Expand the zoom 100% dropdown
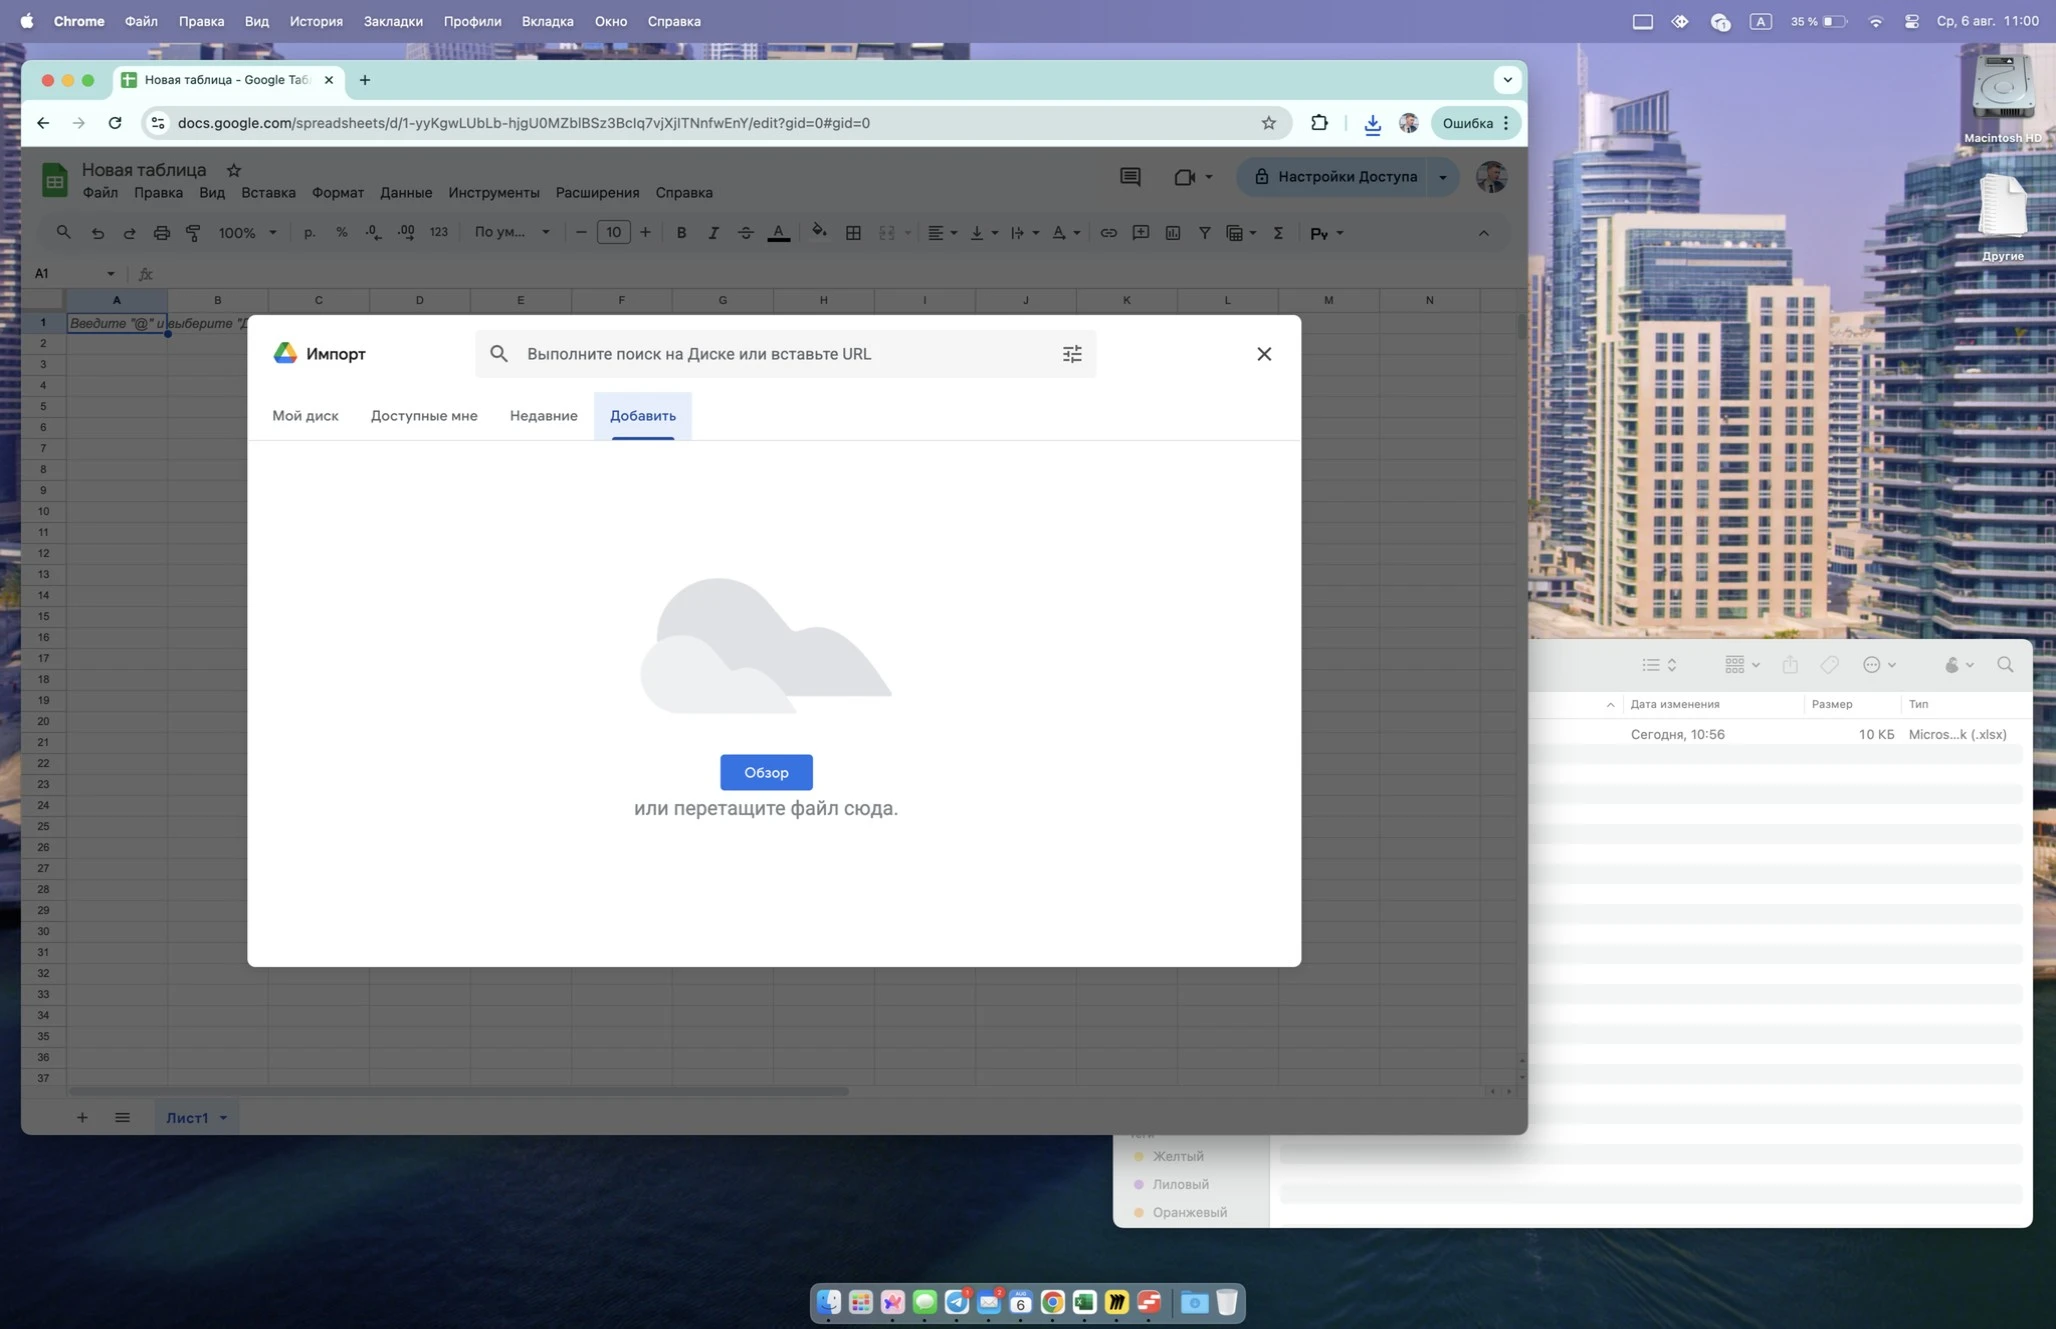This screenshot has height=1329, width=2056. (247, 233)
